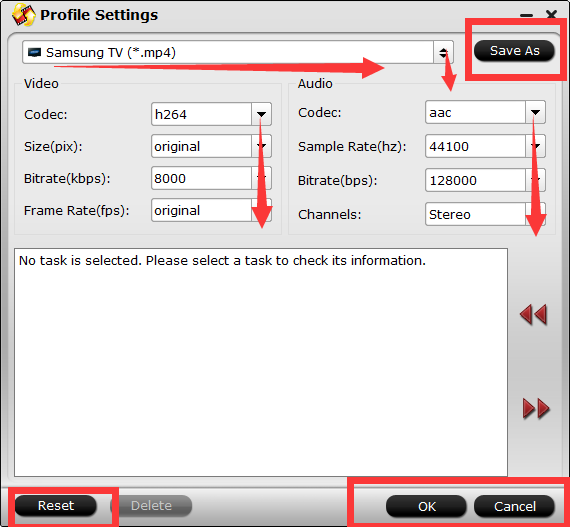Cancel the profile settings changes
The width and height of the screenshot is (570, 527).
click(514, 506)
